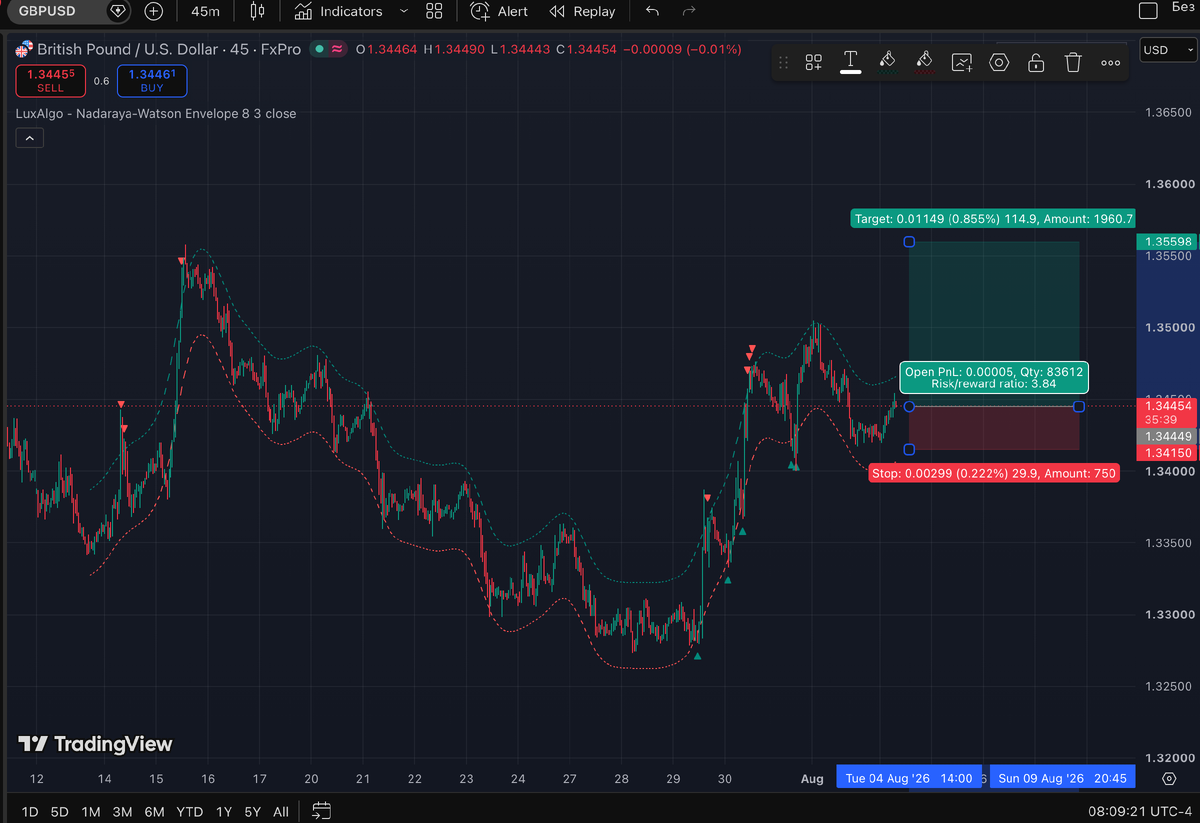Click the chart type candlestick icon
1200x823 pixels.
coord(257,11)
